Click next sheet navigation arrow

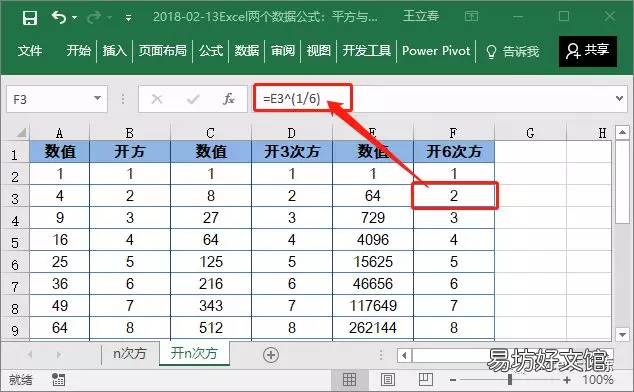click(x=59, y=355)
